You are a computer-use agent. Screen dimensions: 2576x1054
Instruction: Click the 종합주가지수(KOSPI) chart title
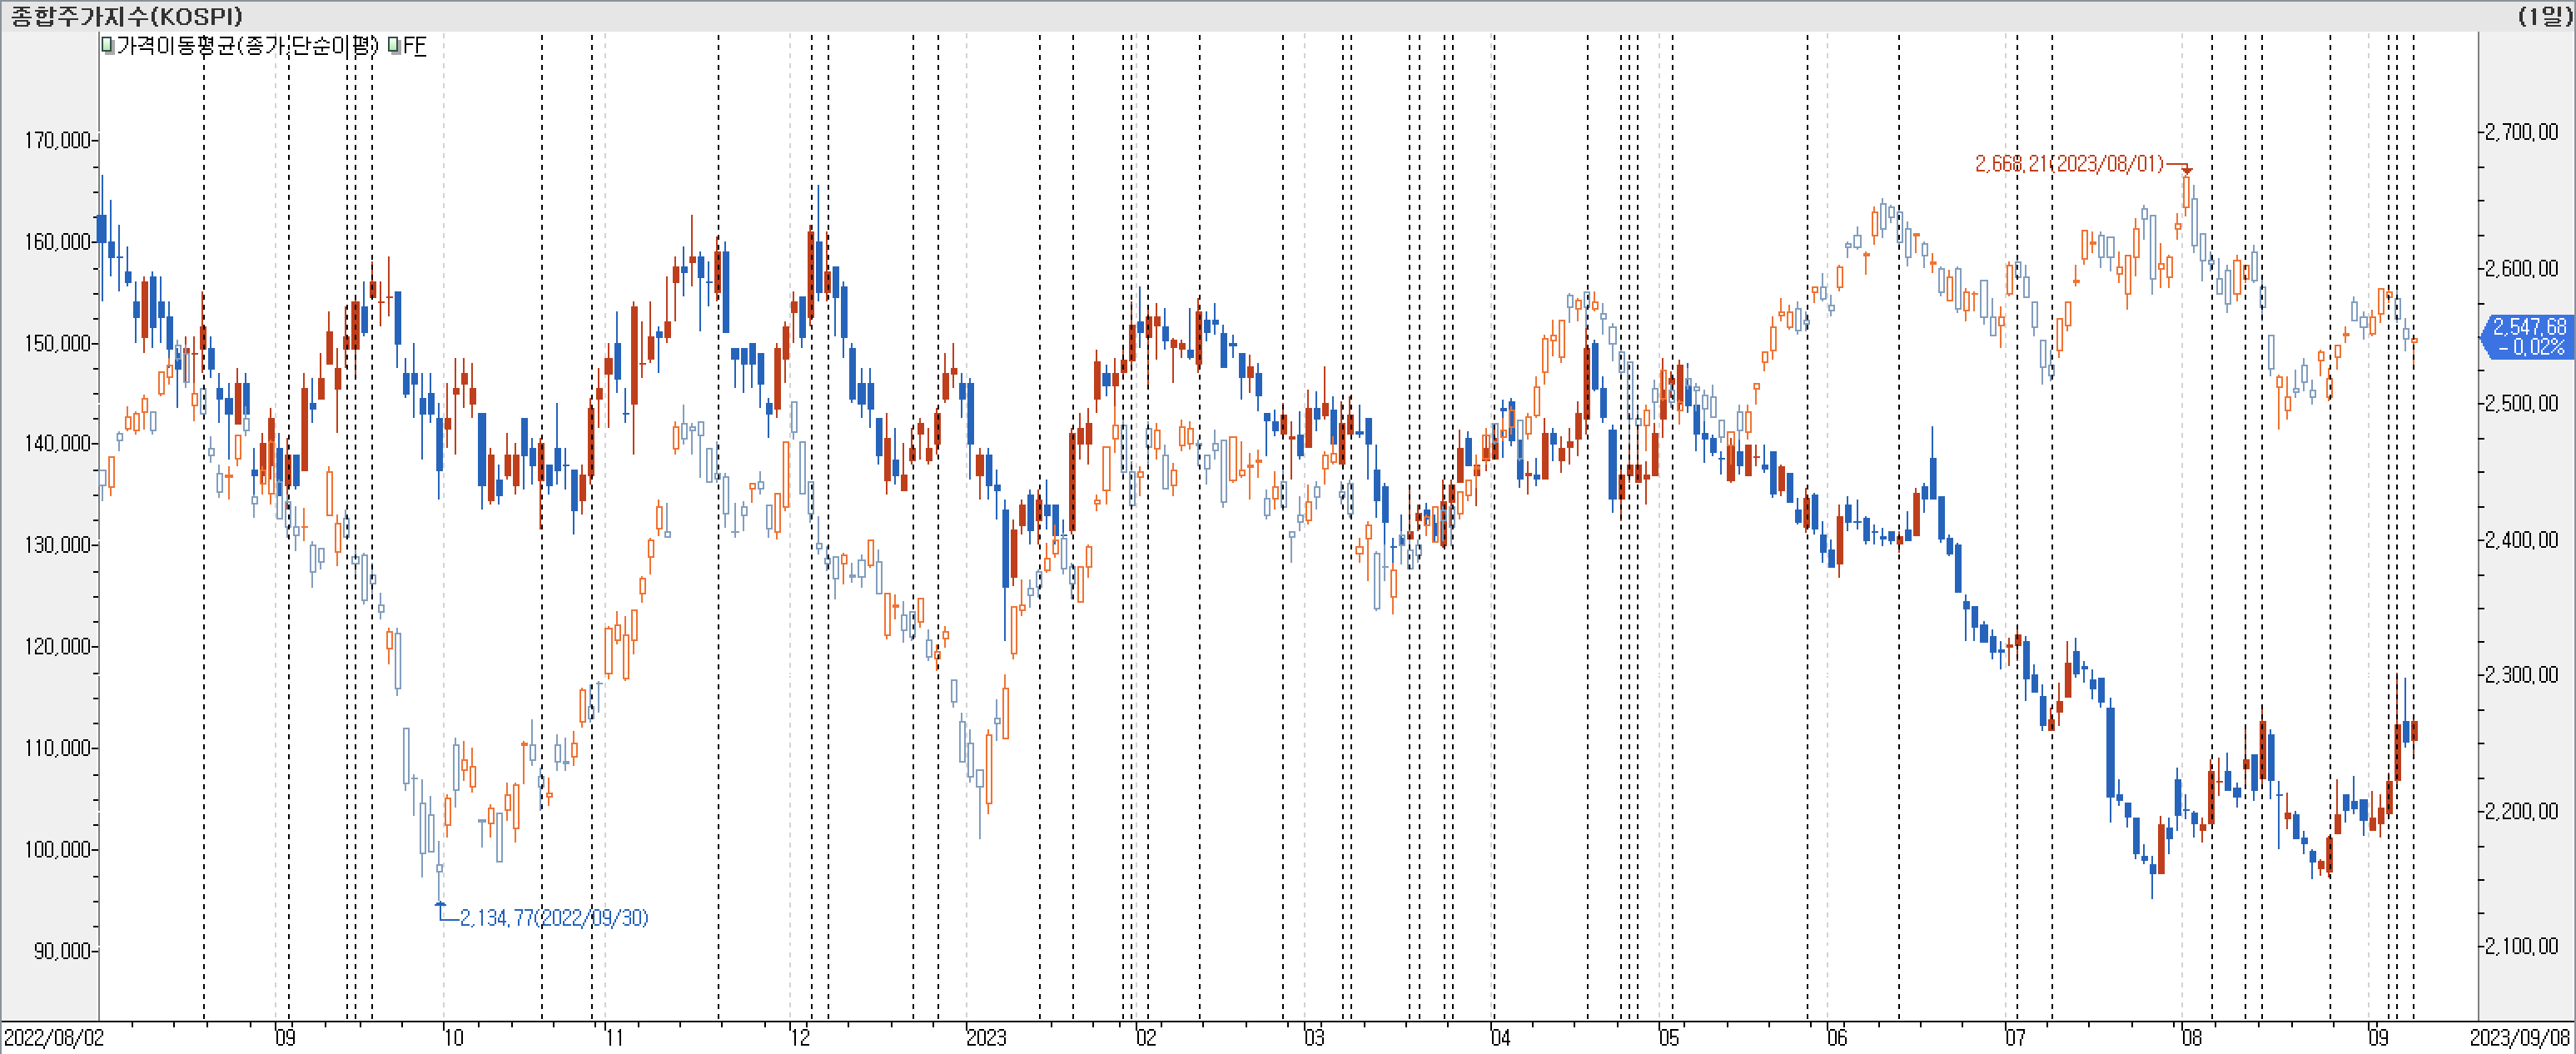tap(126, 15)
